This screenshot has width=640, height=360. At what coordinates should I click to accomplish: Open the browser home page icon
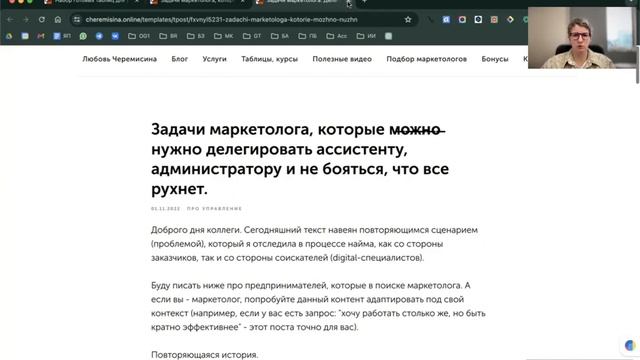pyautogui.click(x=58, y=20)
